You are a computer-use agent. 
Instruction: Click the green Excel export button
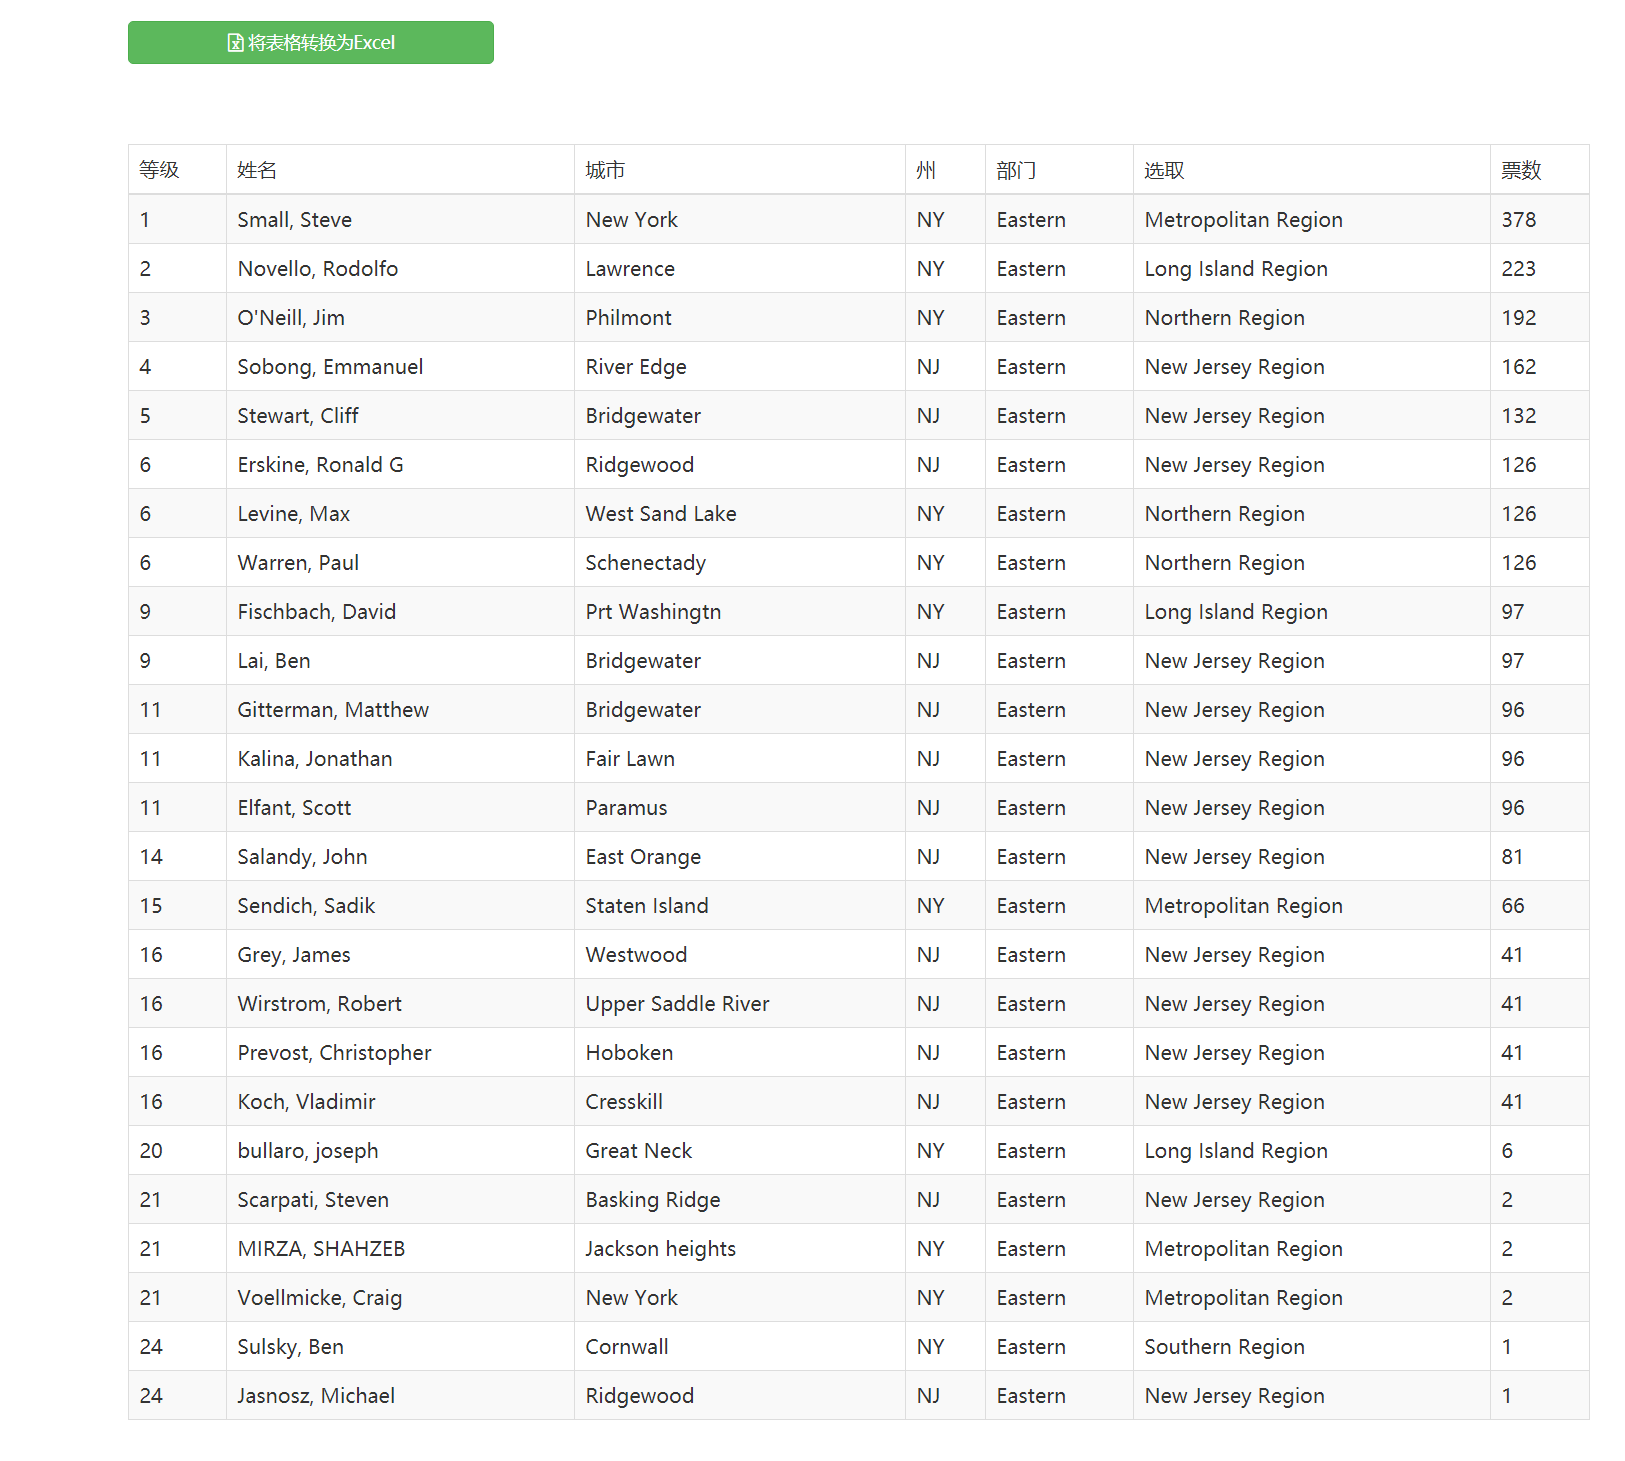[310, 42]
